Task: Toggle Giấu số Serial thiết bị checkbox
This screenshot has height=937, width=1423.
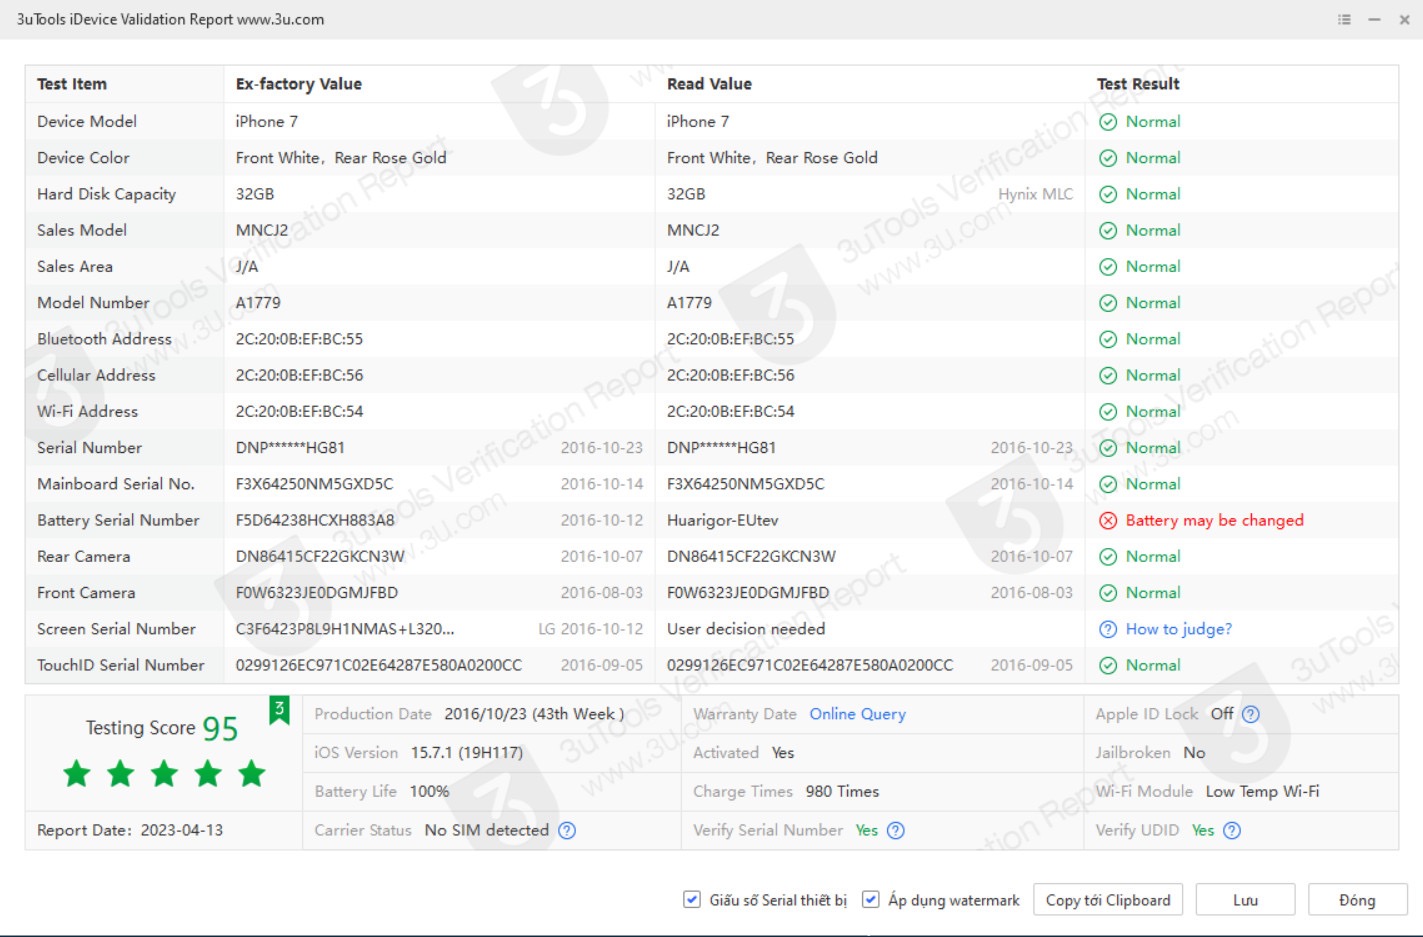Action: pos(692,900)
